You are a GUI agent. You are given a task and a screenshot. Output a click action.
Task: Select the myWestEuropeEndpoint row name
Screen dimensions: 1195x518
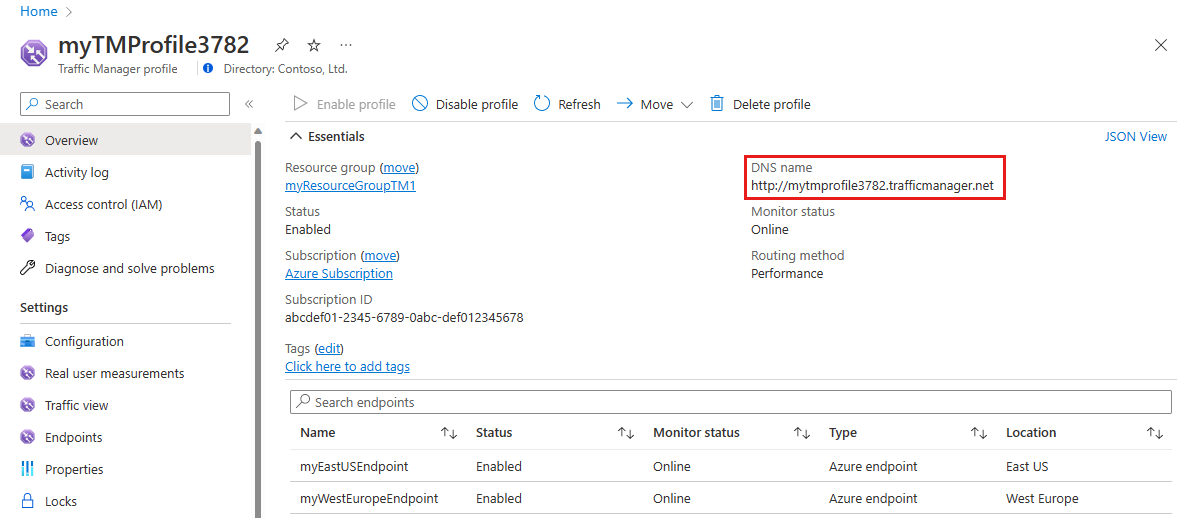point(369,498)
